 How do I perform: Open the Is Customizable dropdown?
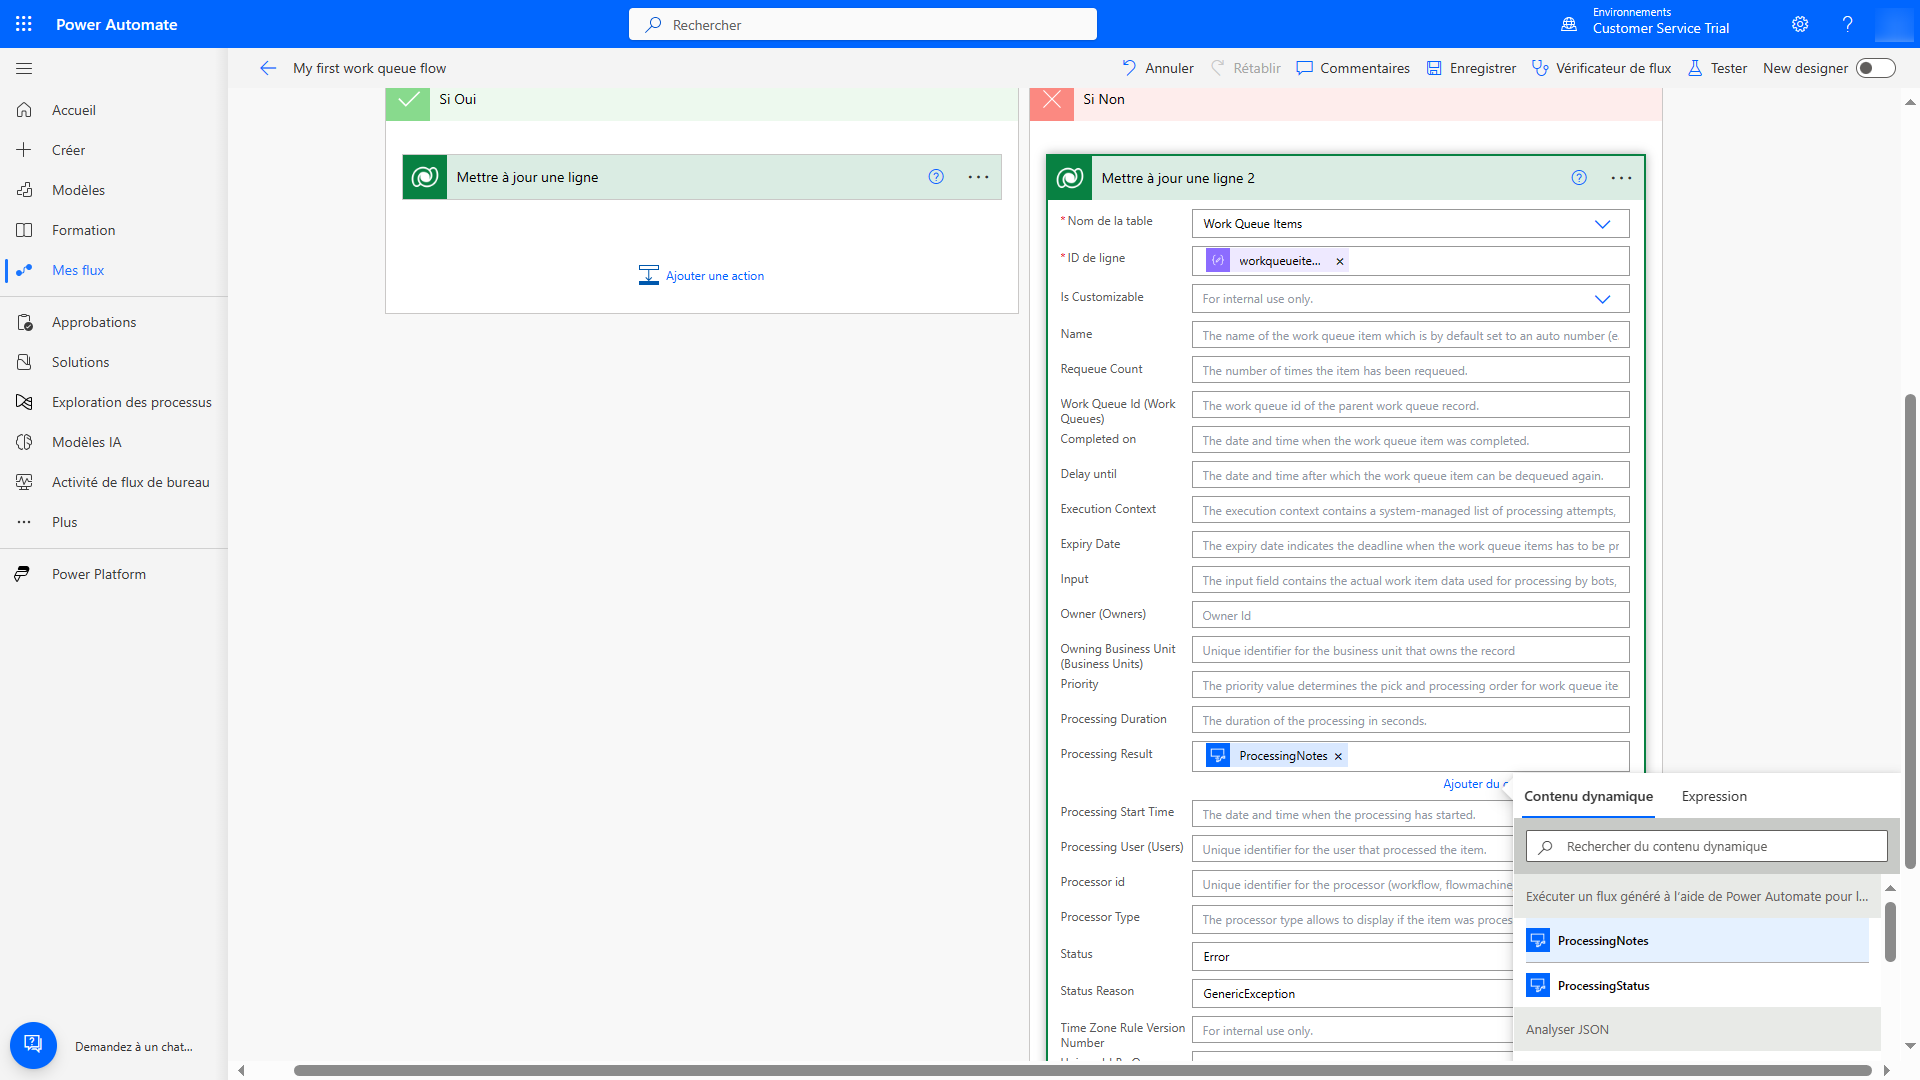pos(1602,299)
